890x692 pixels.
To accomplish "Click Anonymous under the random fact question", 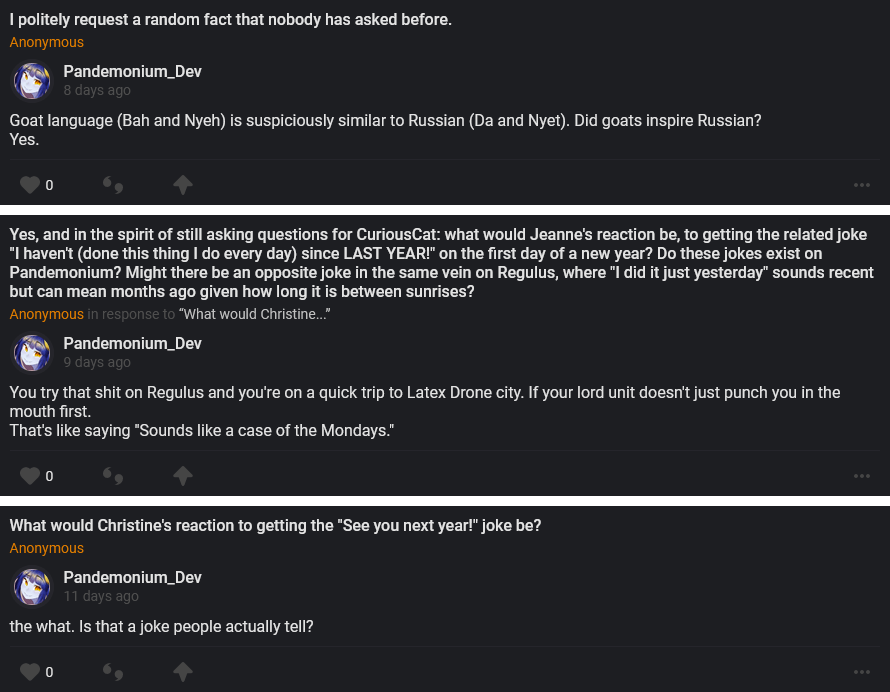I will coord(47,42).
